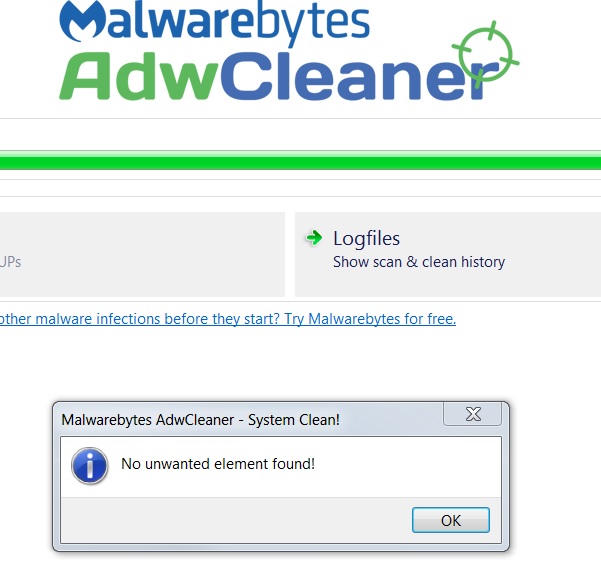Close the System Clean dialog with X

tap(473, 414)
